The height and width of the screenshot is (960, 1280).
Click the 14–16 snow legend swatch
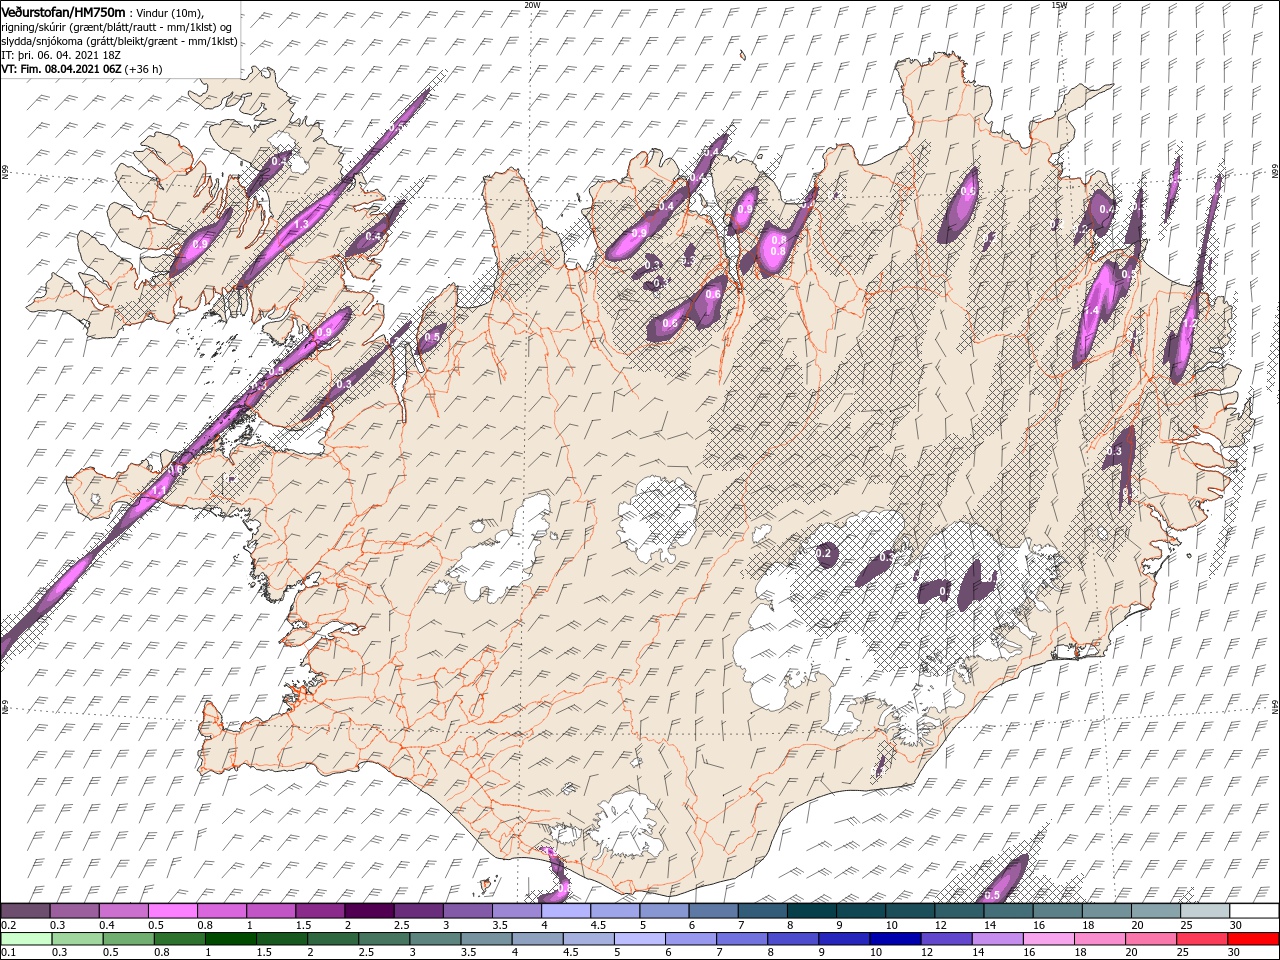[x=1010, y=911]
